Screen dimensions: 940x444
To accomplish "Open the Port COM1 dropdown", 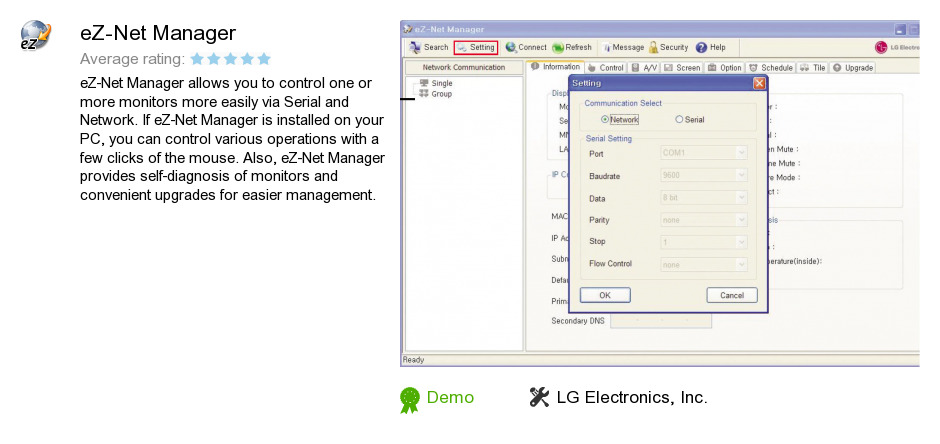I will pyautogui.click(x=704, y=153).
